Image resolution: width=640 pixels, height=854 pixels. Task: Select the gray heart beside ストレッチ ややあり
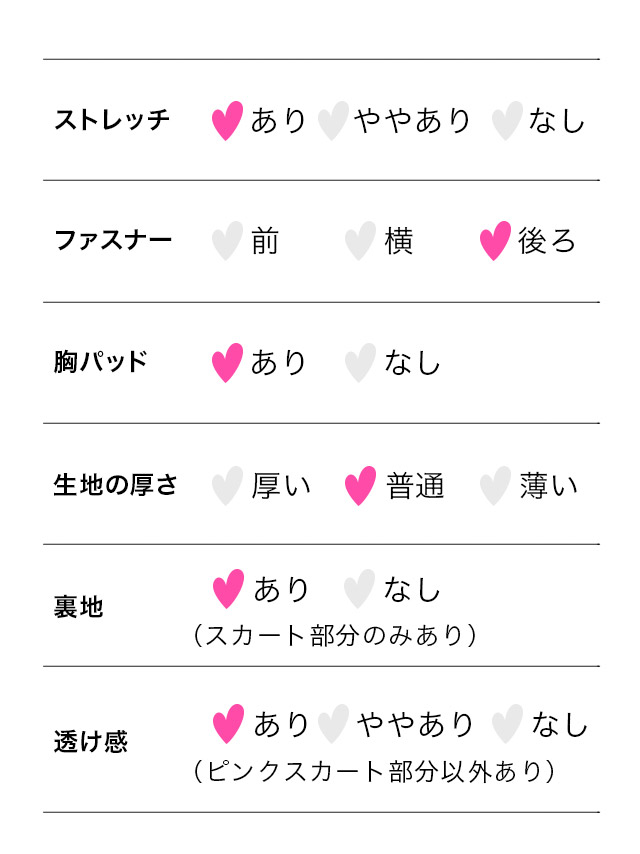click(333, 120)
